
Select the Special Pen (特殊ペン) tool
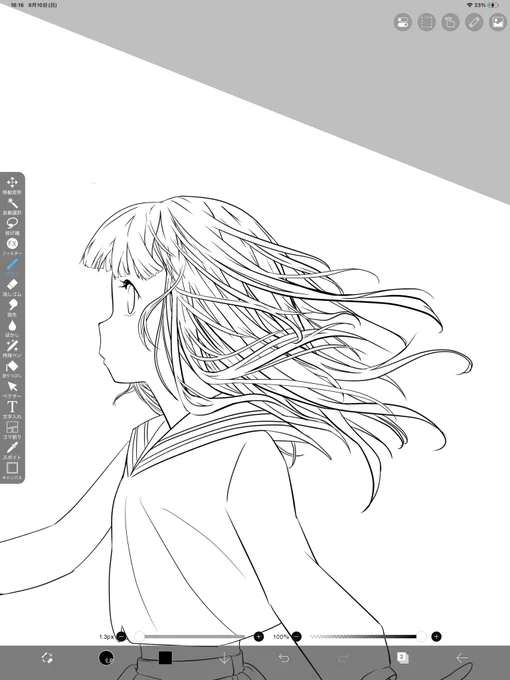click(12, 348)
